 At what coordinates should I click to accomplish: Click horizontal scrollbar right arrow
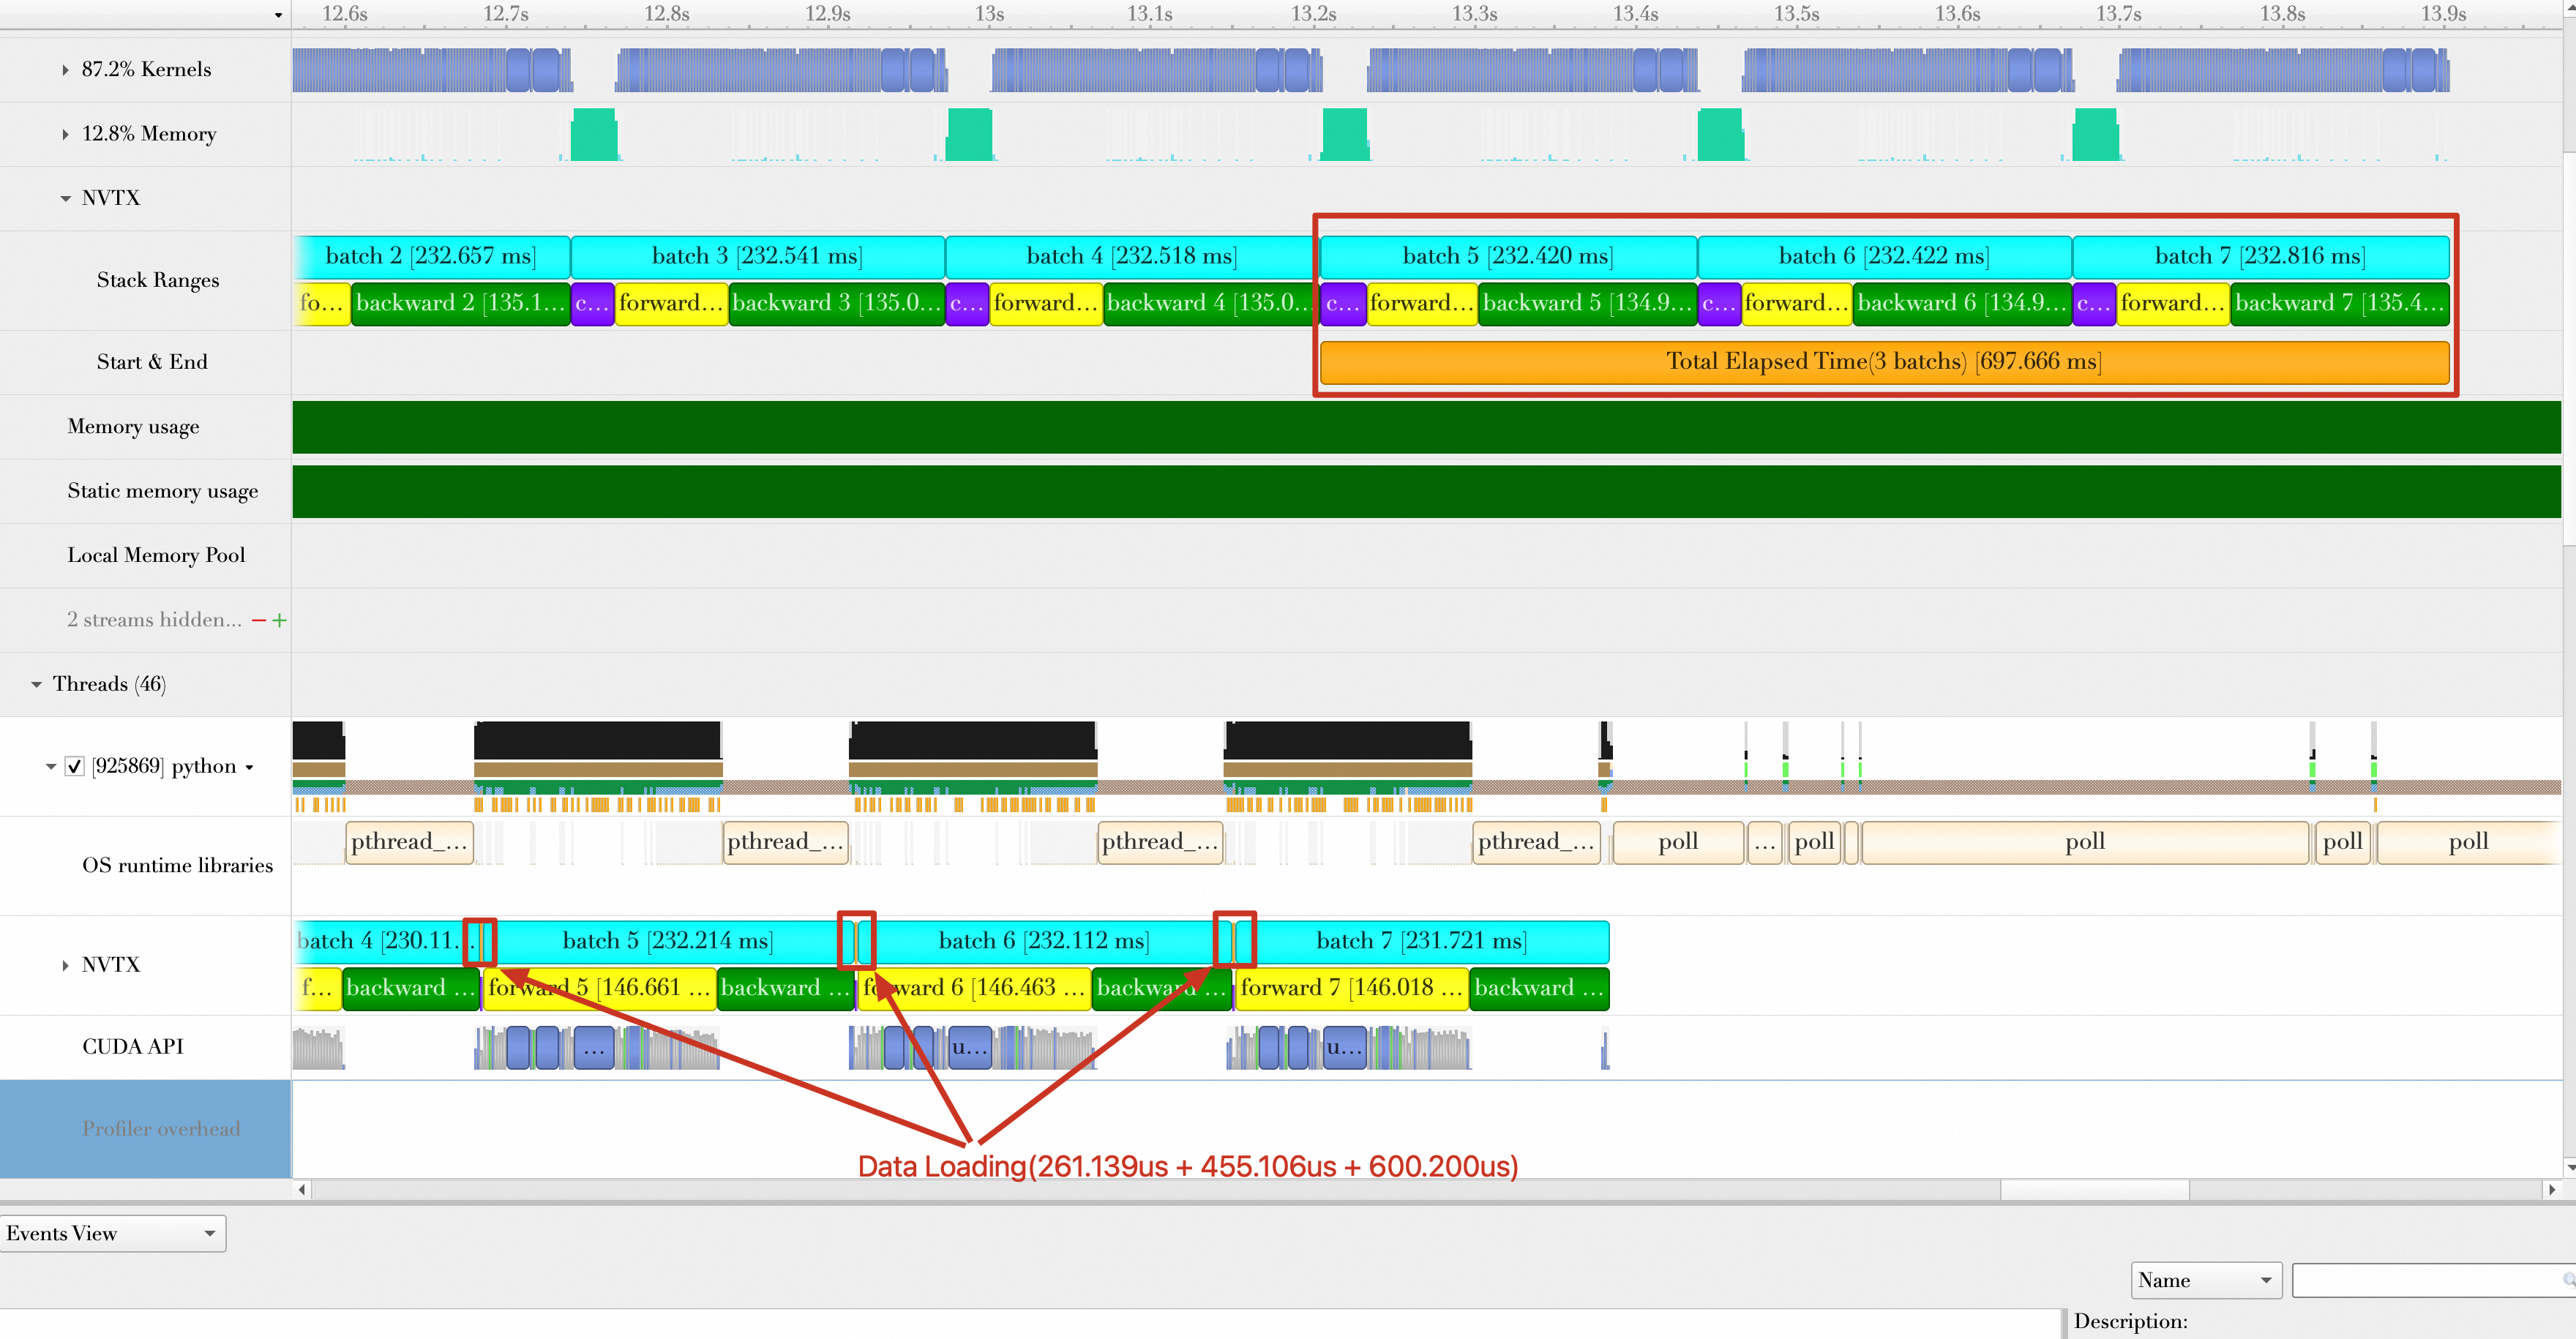tap(2551, 1189)
